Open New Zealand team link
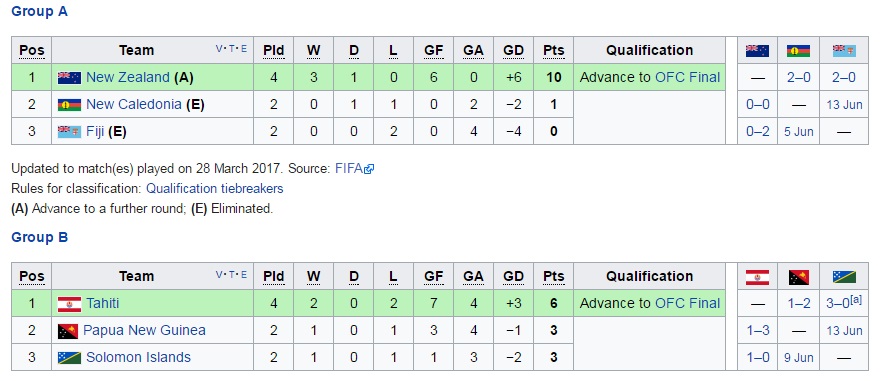883x381 pixels. coord(128,77)
